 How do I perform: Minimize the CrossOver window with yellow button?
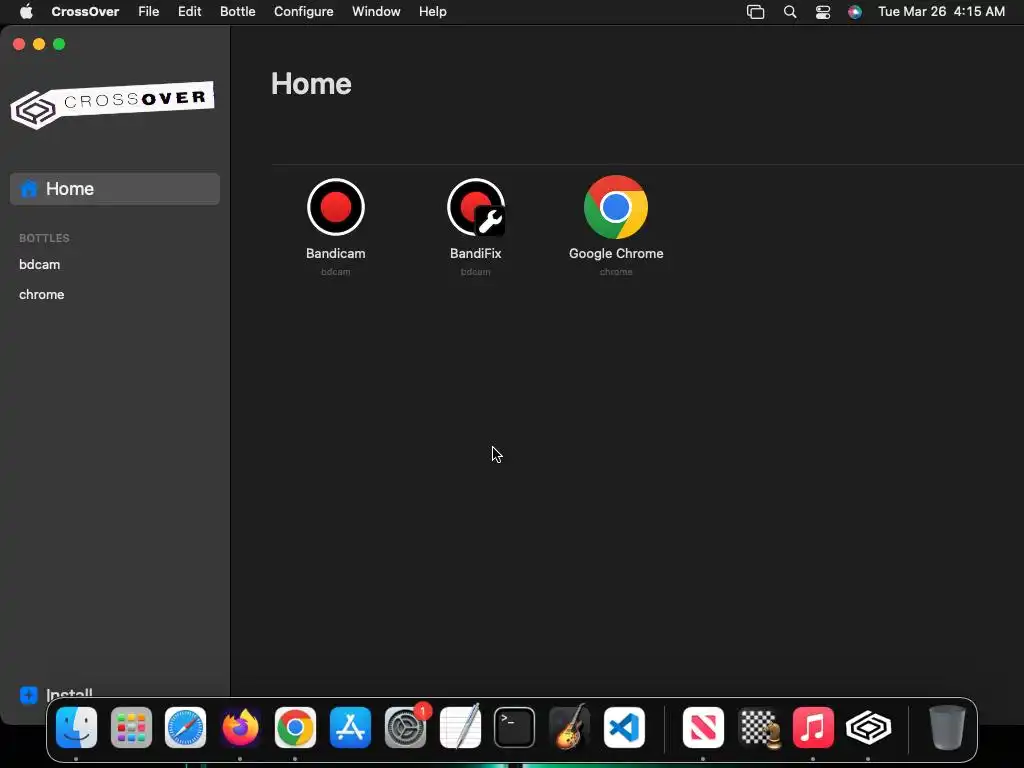coord(39,44)
